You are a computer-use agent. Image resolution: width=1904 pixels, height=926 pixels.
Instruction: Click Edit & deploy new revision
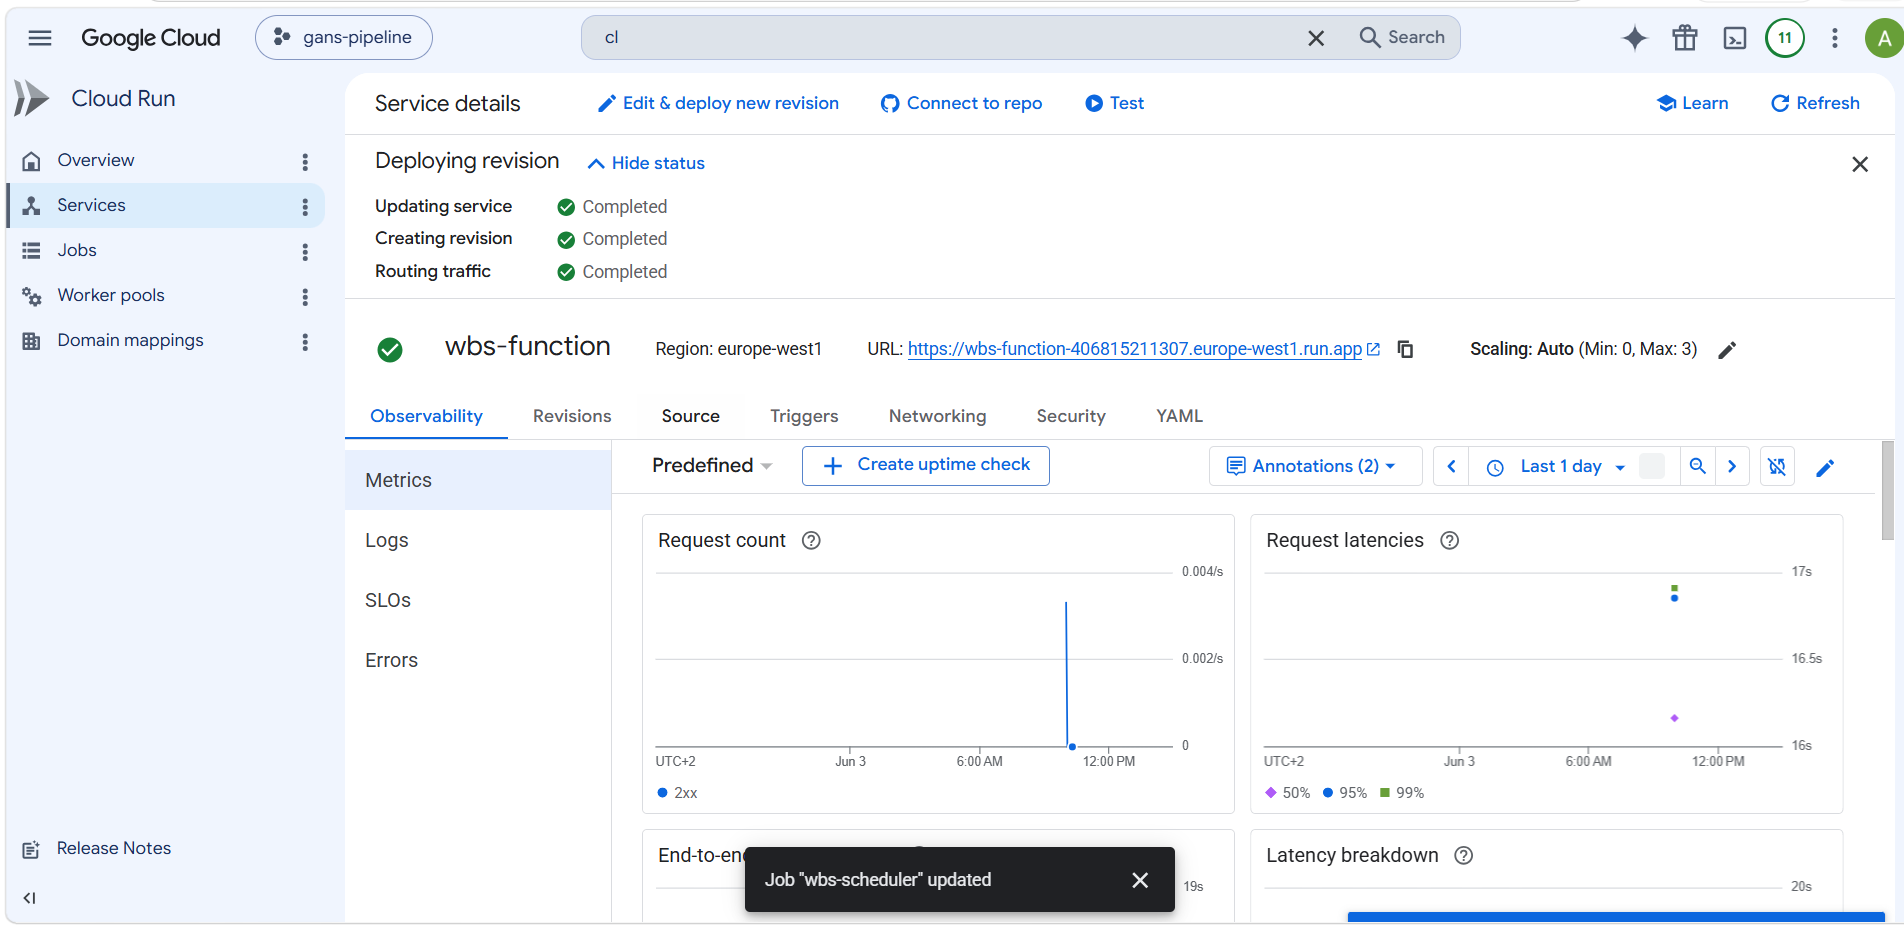click(x=718, y=103)
